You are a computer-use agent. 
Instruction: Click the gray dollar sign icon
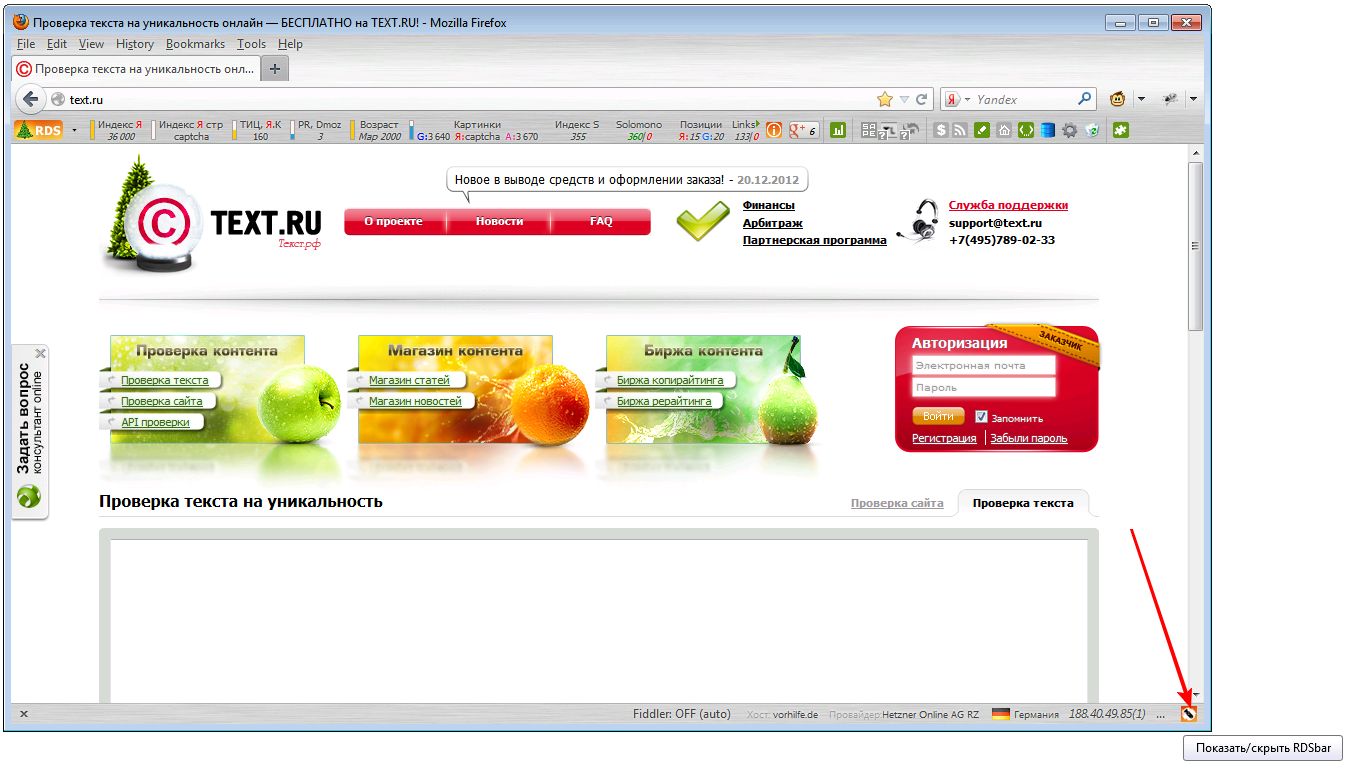pos(941,130)
